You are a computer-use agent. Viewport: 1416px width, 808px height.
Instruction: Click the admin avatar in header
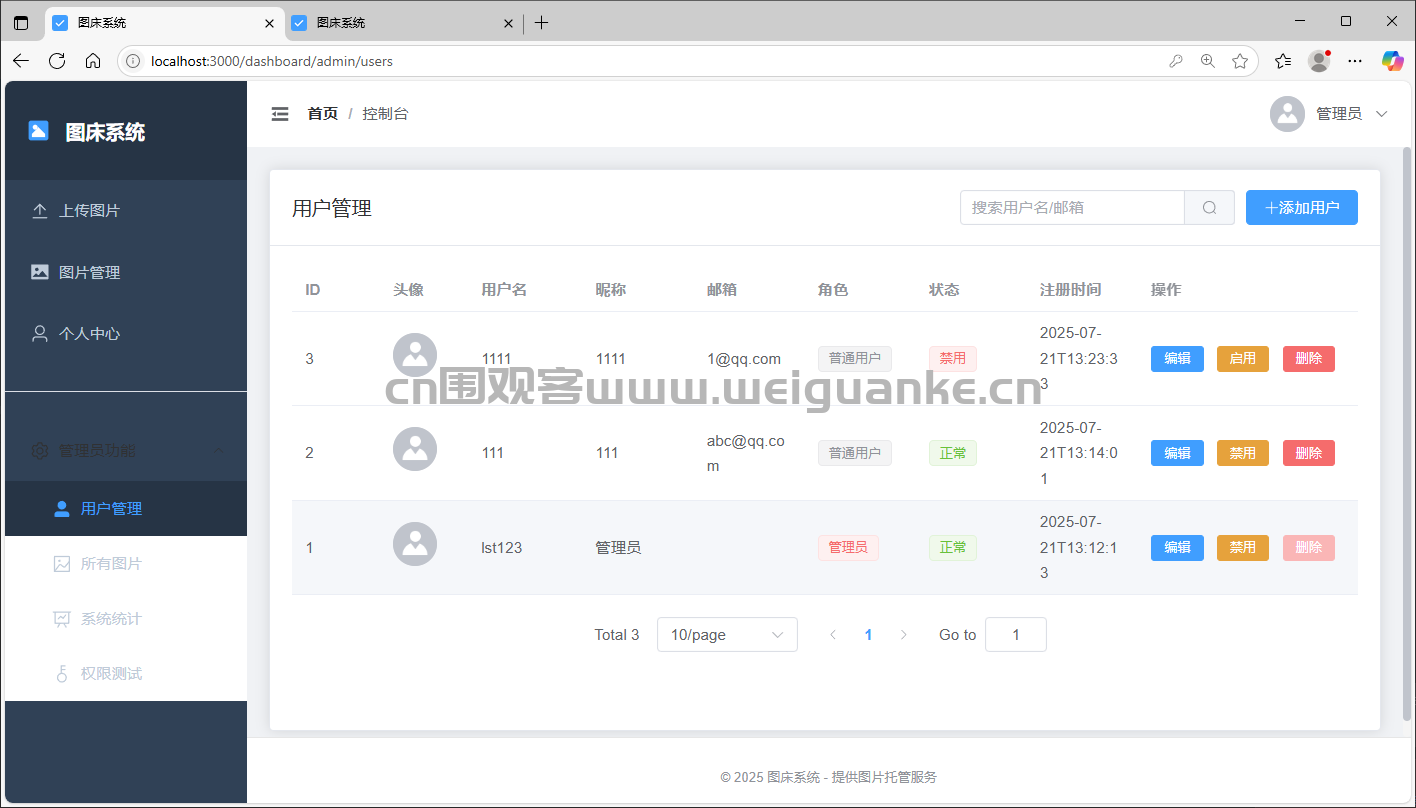click(1288, 114)
